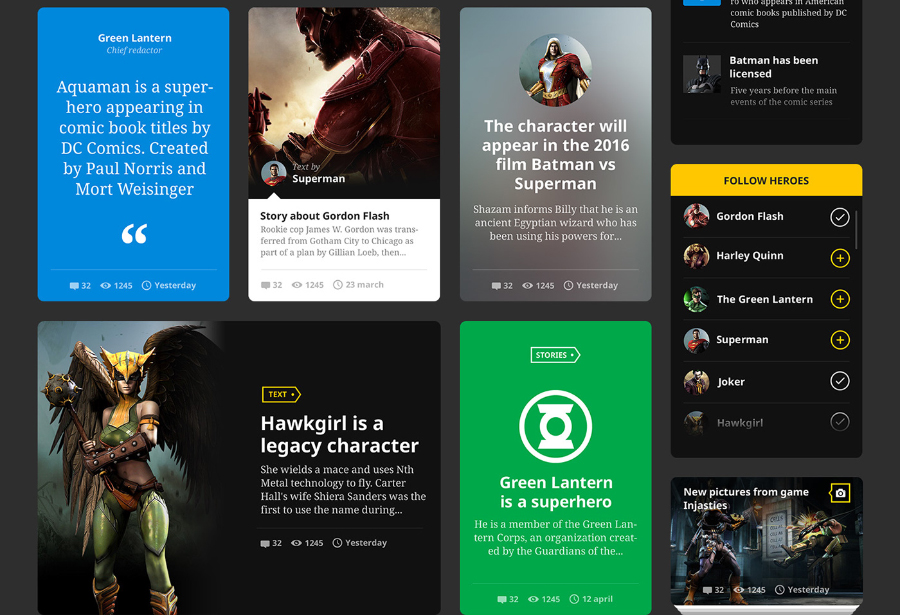The width and height of the screenshot is (900, 615).
Task: Click clock icon on the Shazam card
Action: point(568,285)
